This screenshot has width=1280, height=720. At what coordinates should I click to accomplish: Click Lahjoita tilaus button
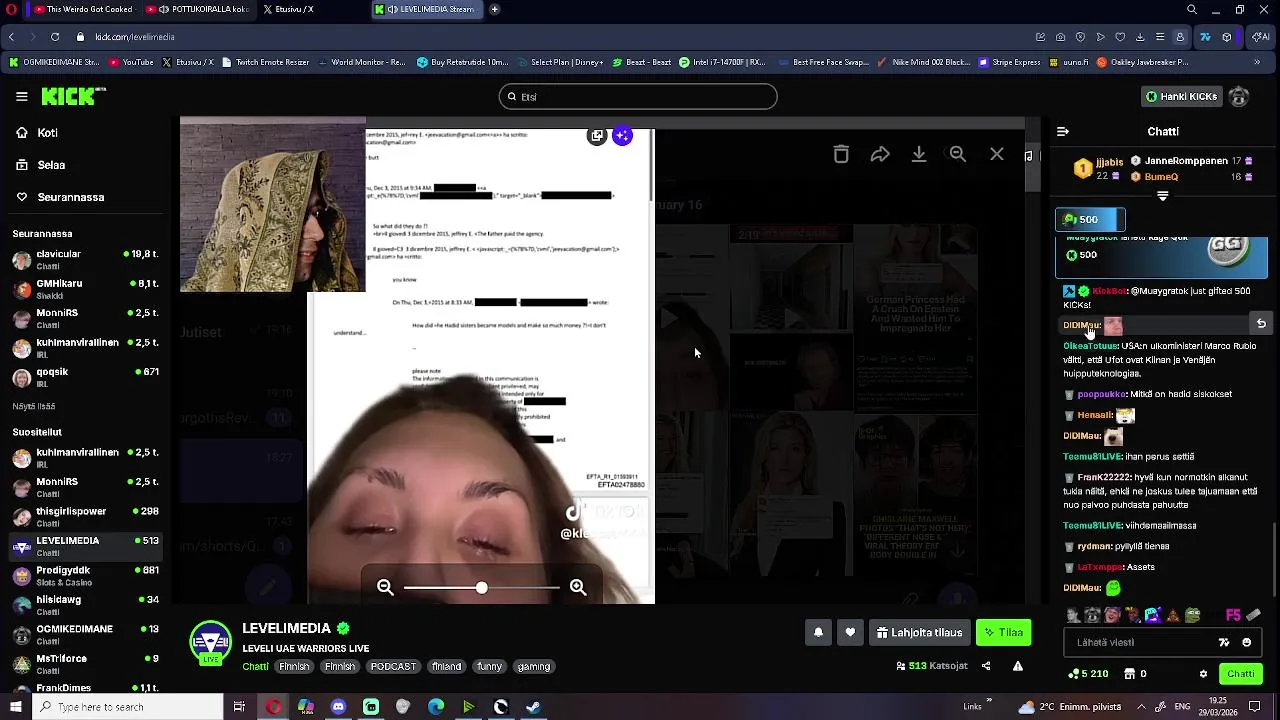click(x=919, y=633)
